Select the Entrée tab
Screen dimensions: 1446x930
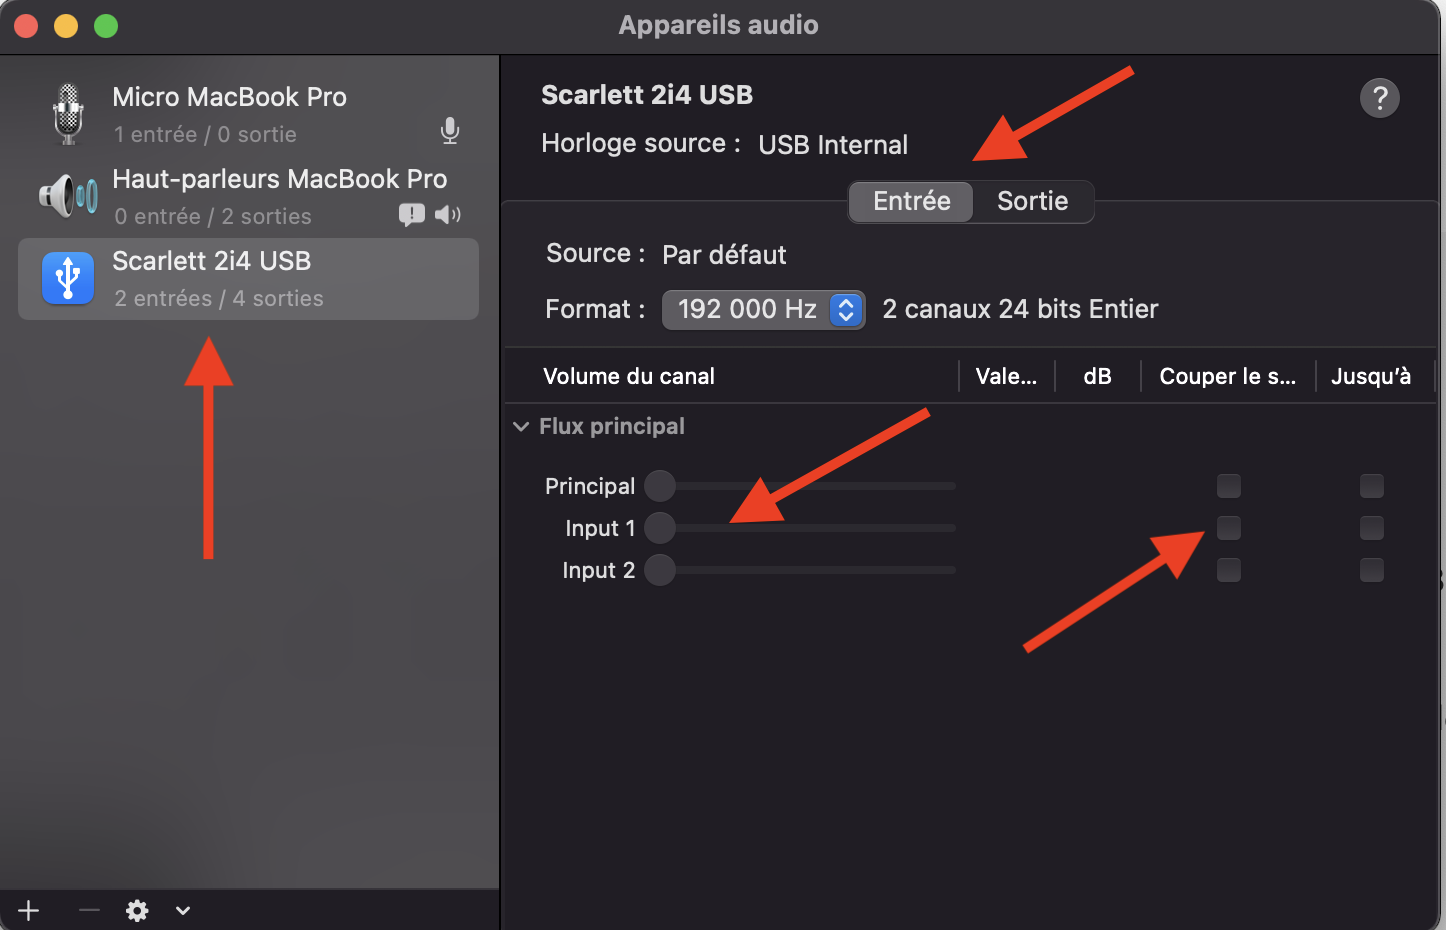pyautogui.click(x=911, y=201)
